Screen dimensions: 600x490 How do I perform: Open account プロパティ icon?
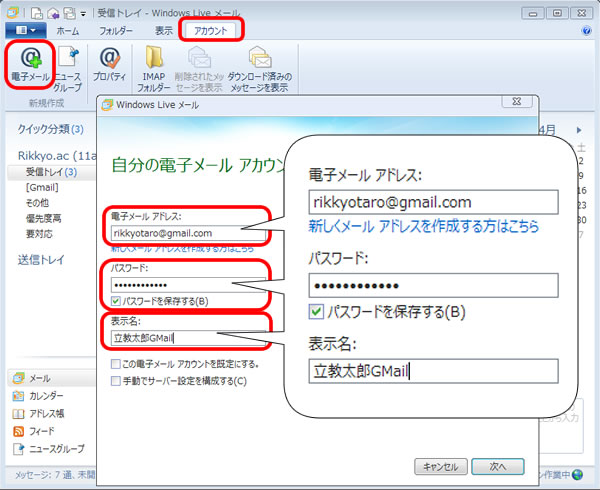pyautogui.click(x=109, y=64)
